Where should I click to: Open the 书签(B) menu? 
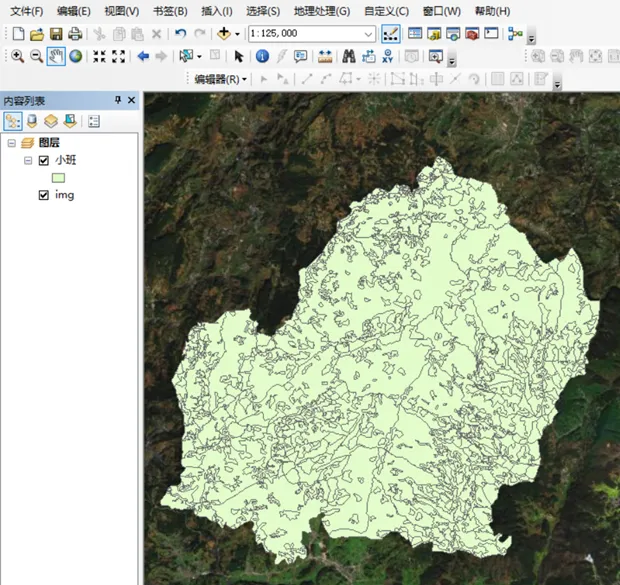(170, 11)
